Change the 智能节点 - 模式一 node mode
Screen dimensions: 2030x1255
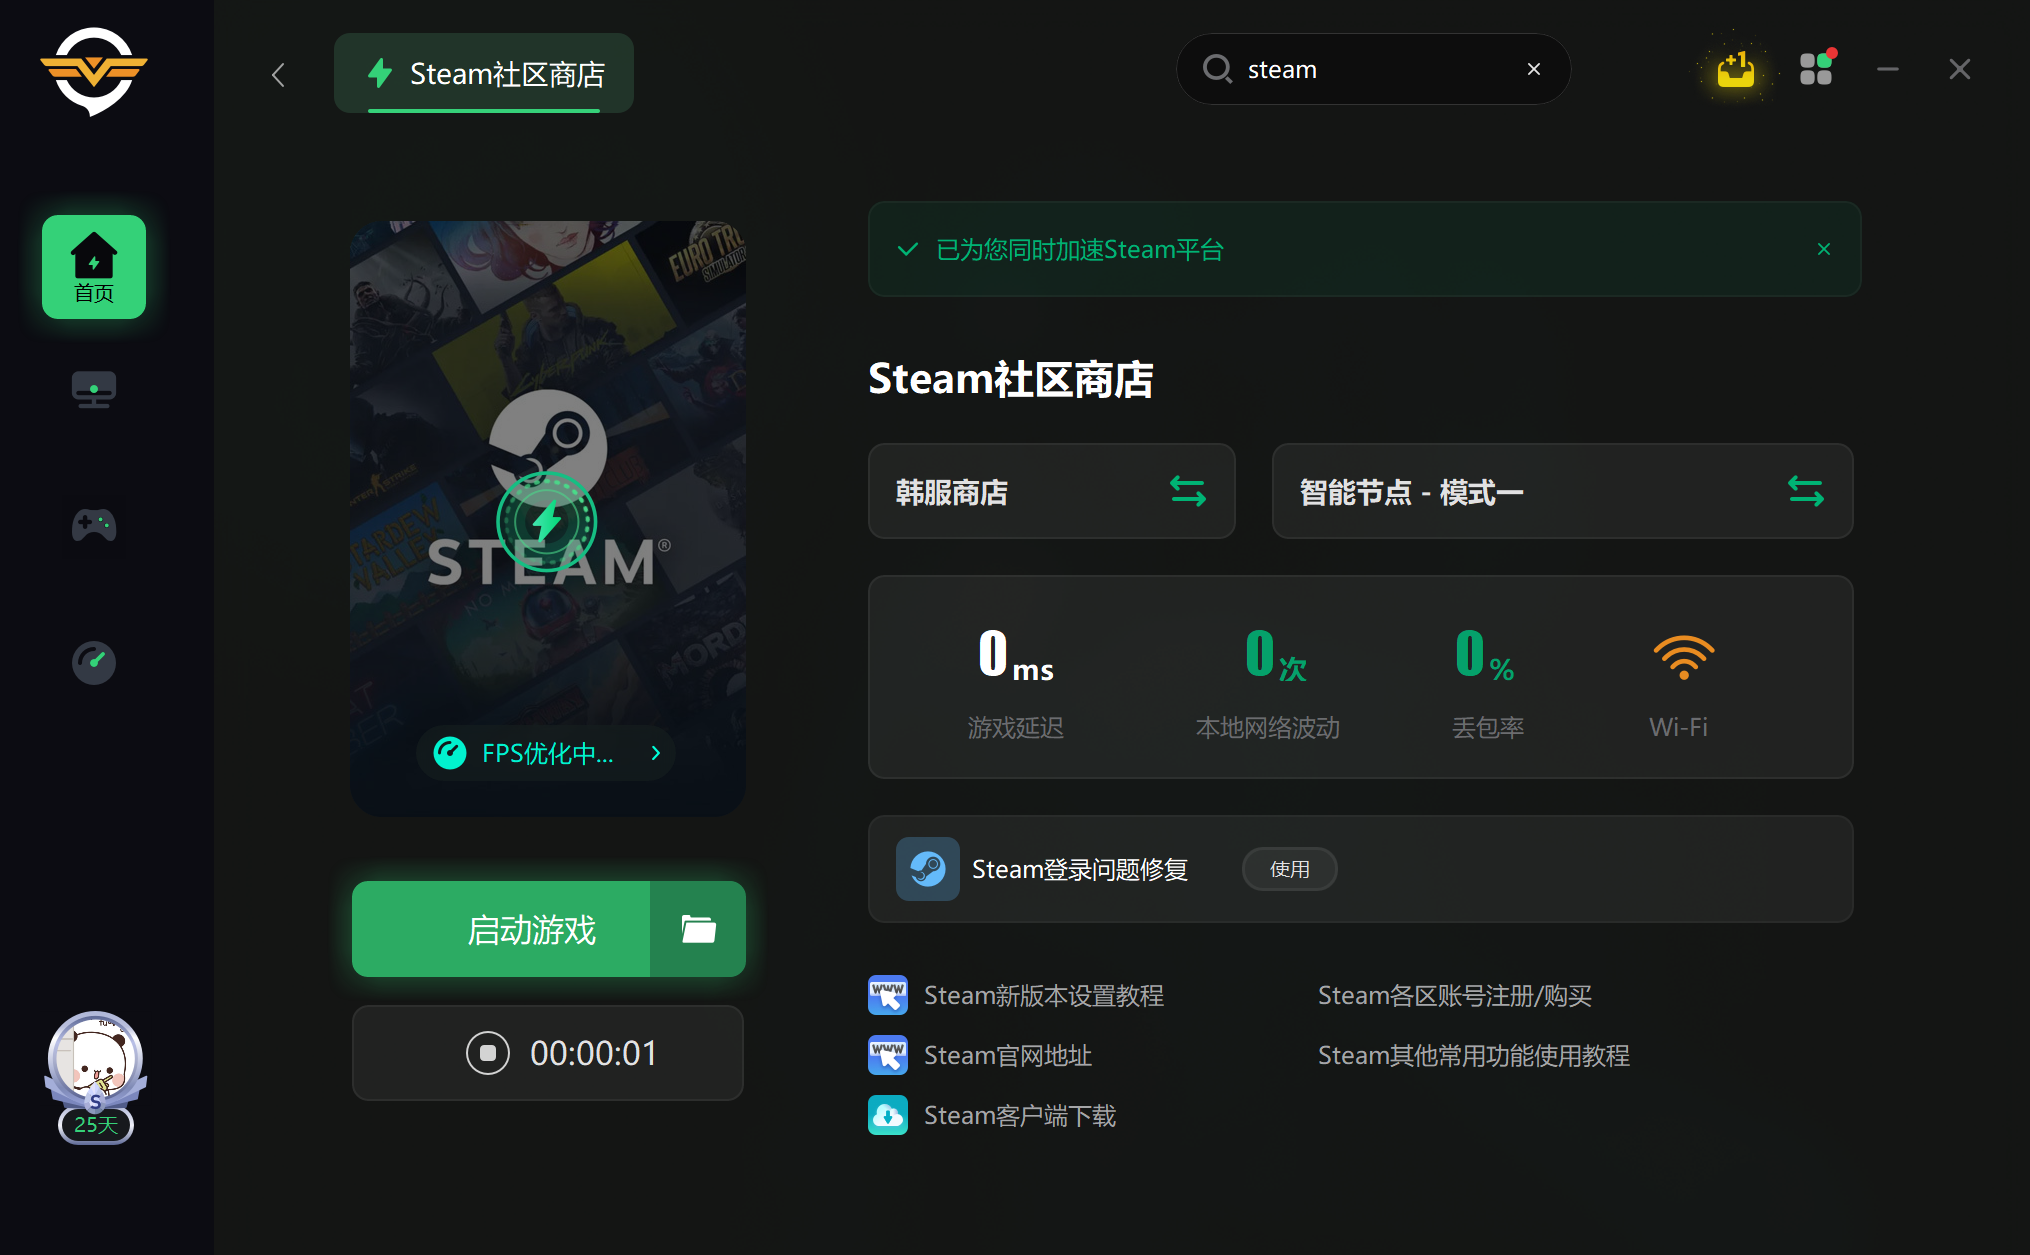click(1806, 491)
